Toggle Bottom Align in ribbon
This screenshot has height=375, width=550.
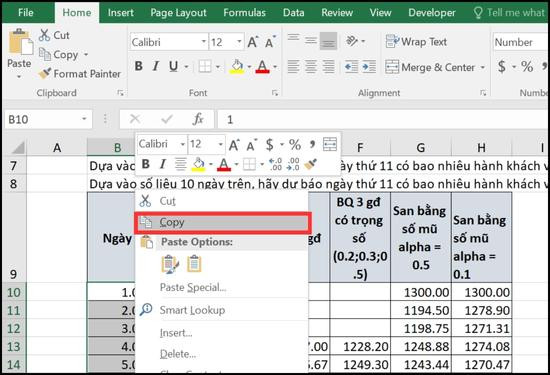point(328,41)
